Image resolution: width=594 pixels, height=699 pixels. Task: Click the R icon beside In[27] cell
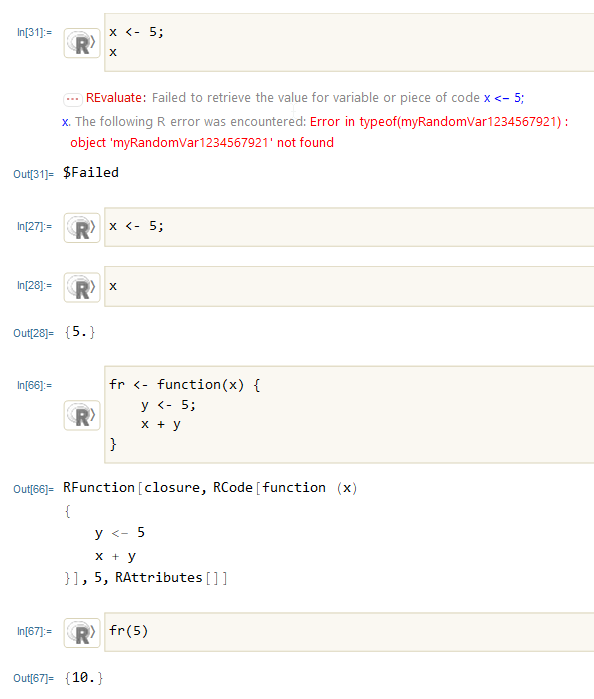point(82,228)
